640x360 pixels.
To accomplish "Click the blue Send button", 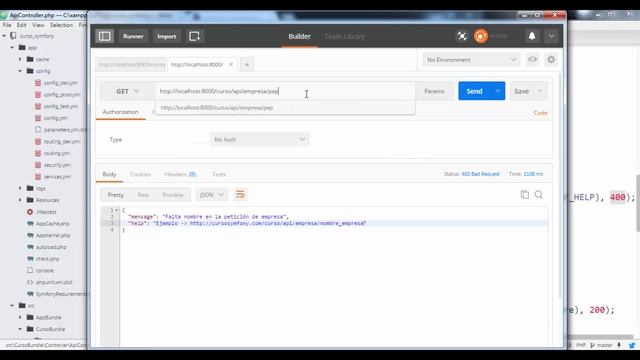I will 475,91.
